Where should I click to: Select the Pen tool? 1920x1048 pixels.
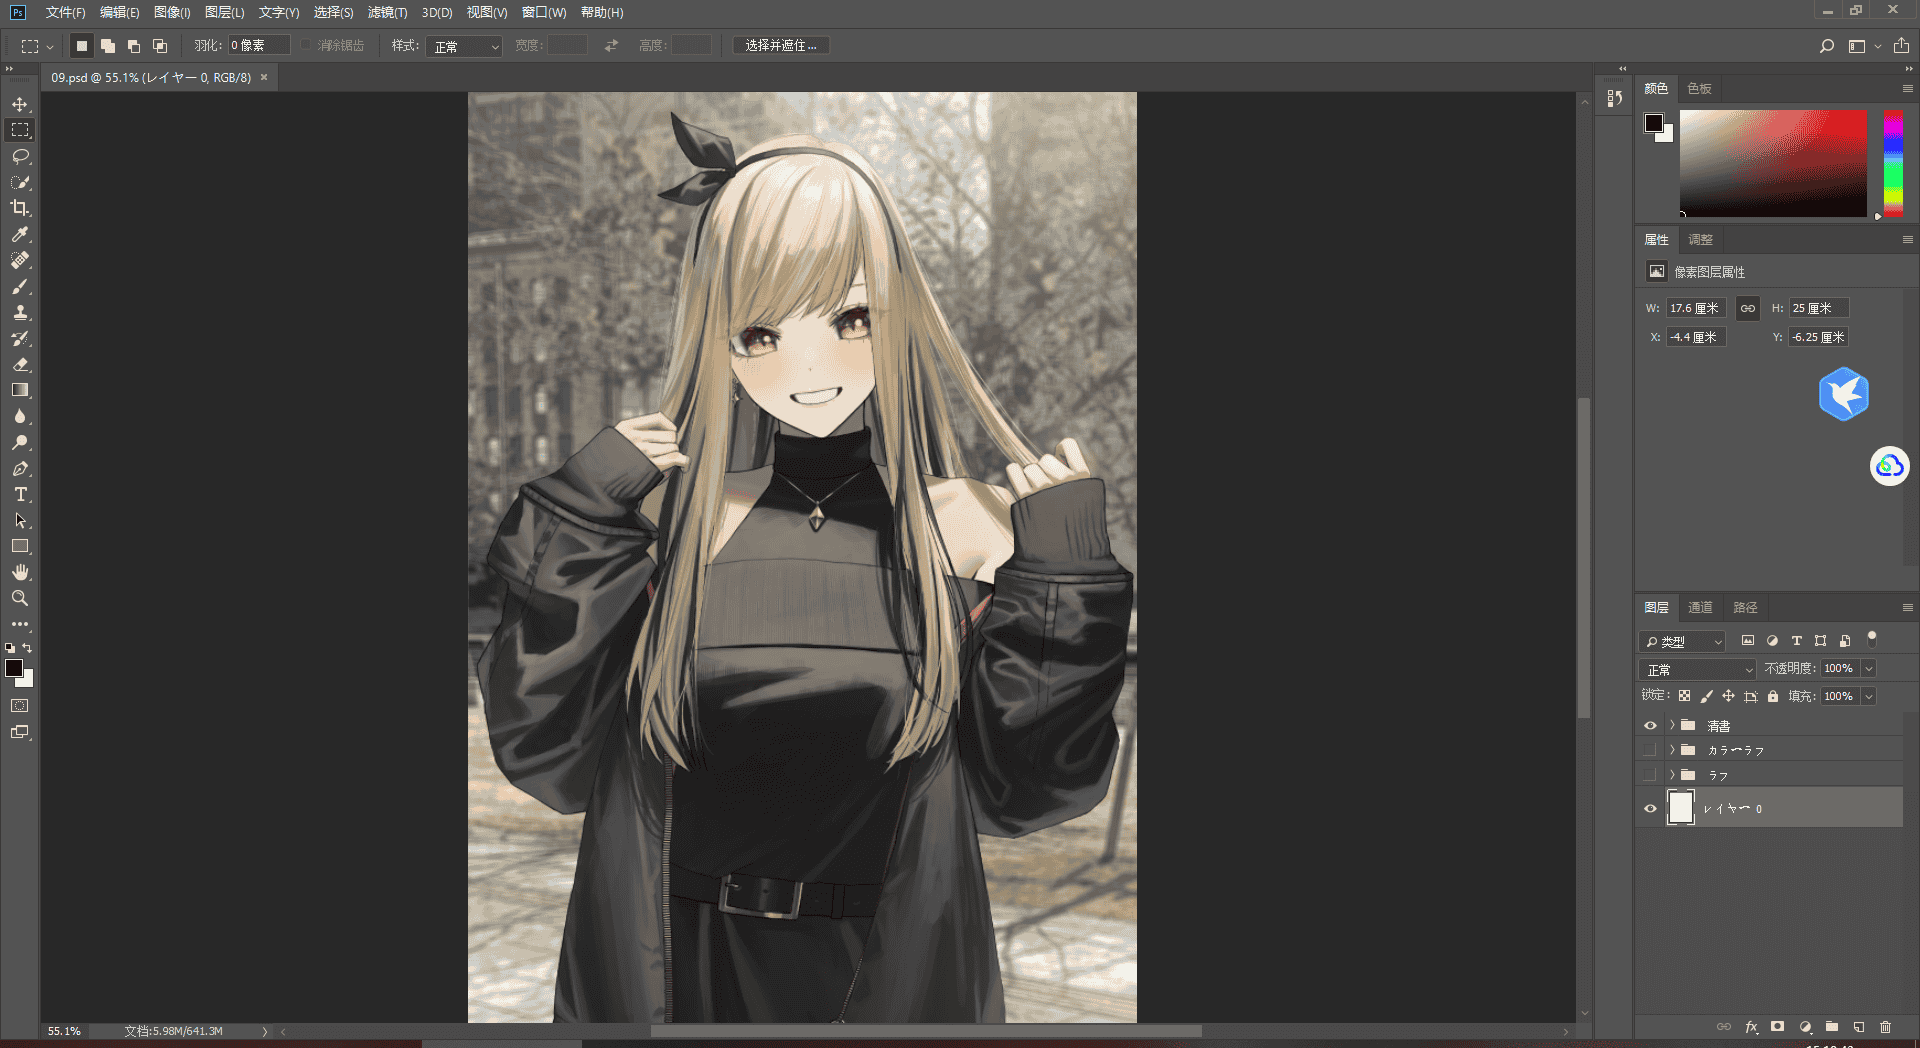tap(20, 468)
